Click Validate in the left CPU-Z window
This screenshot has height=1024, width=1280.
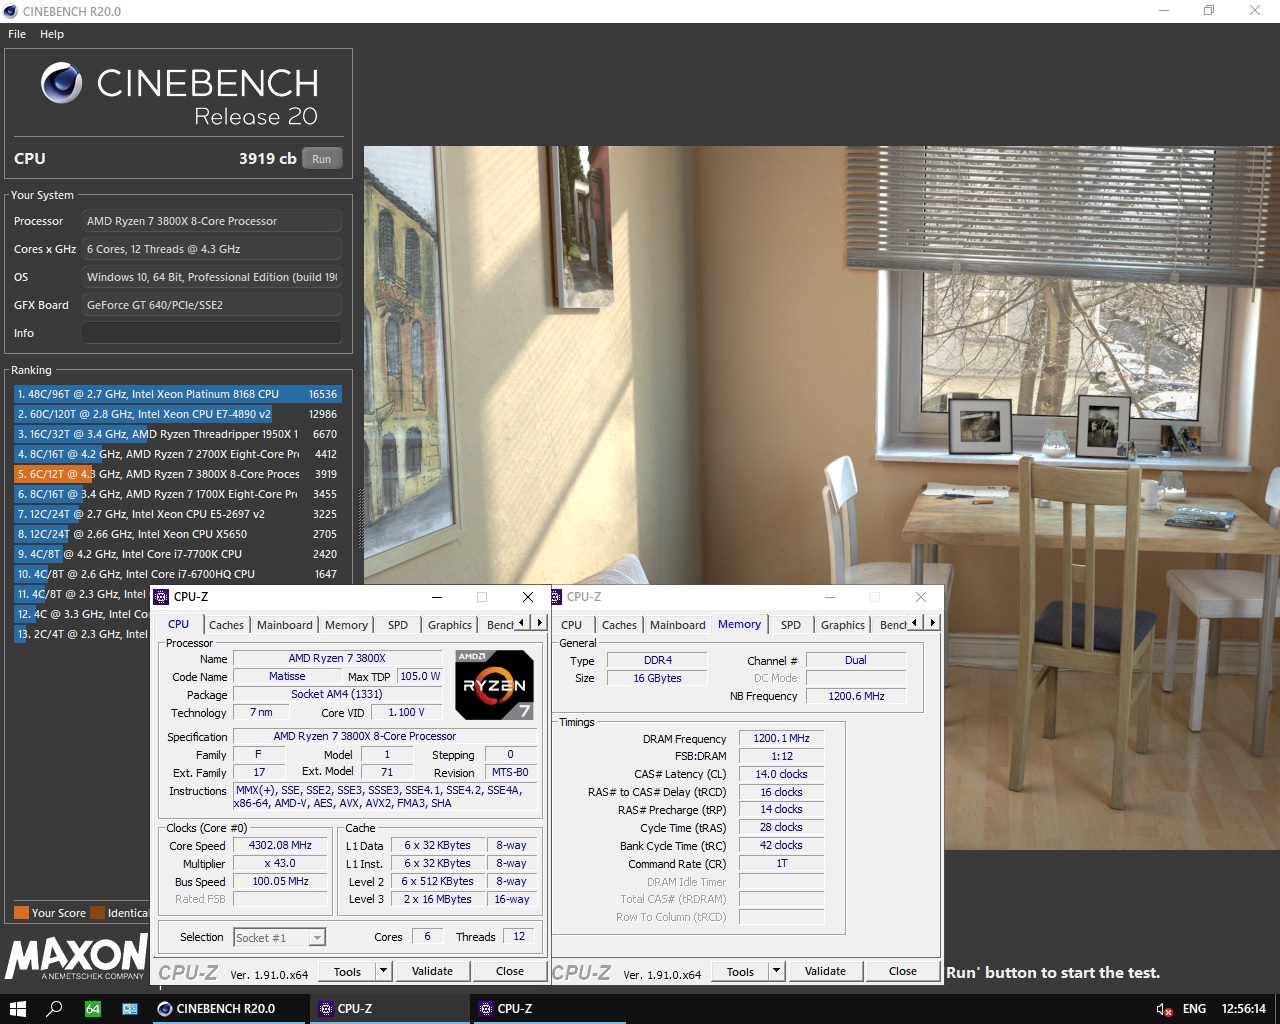(x=432, y=971)
